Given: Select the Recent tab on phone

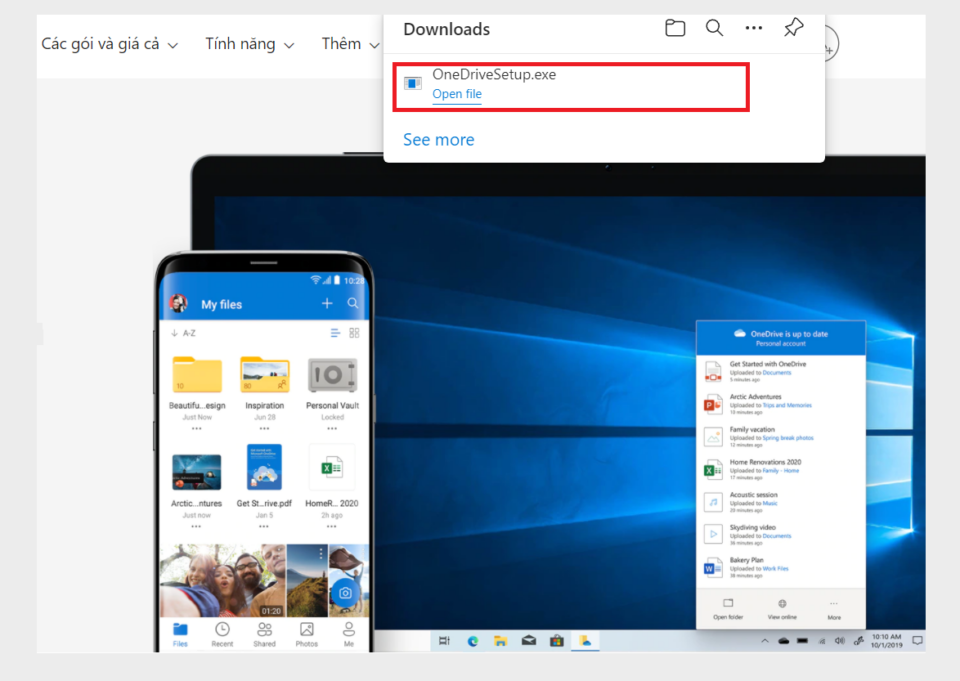Looking at the screenshot, I should click(x=222, y=634).
